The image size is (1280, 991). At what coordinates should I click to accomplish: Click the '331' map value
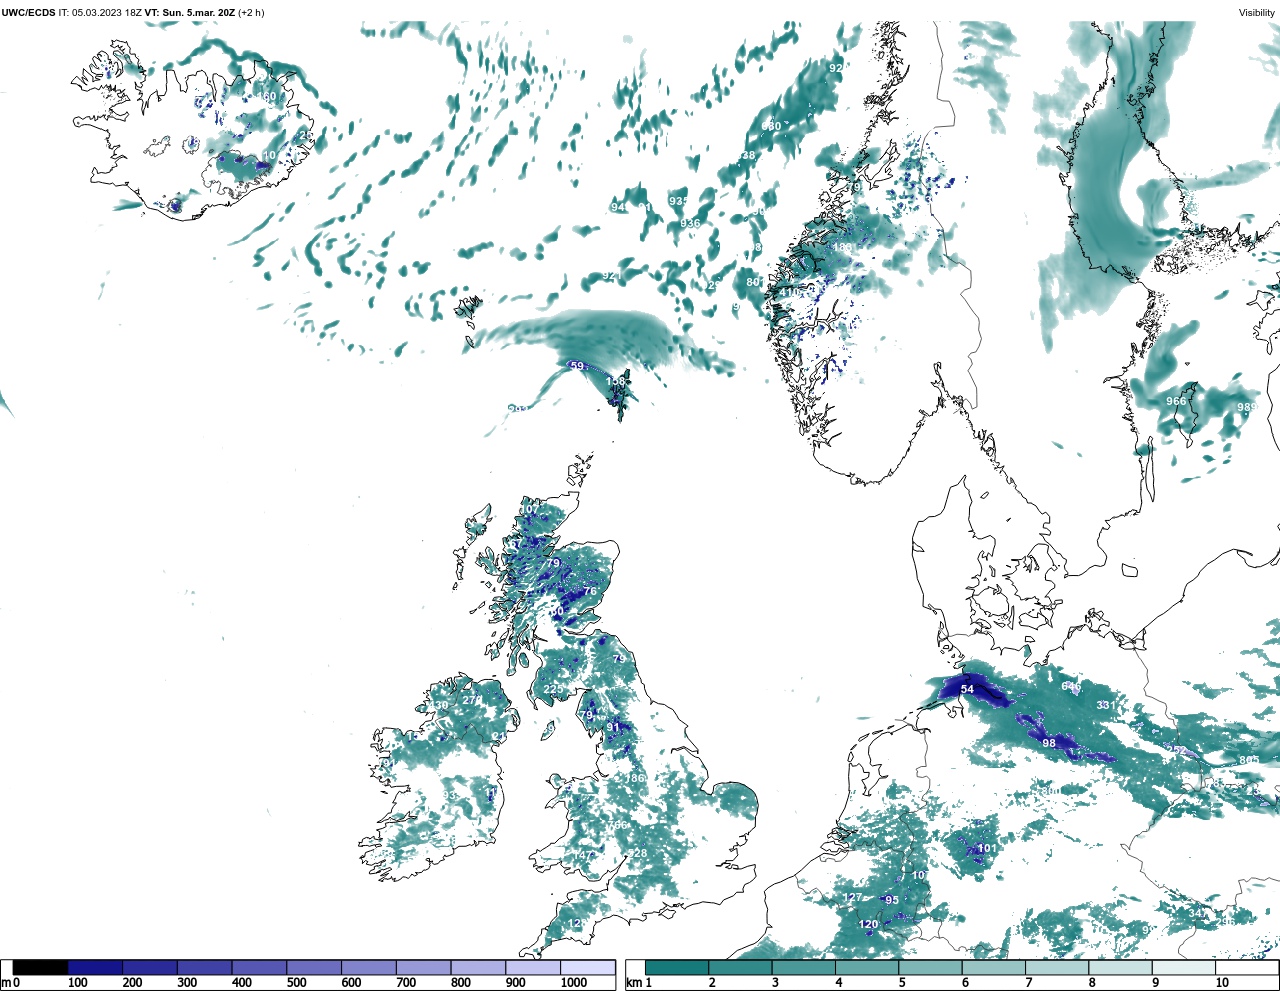pos(1105,705)
